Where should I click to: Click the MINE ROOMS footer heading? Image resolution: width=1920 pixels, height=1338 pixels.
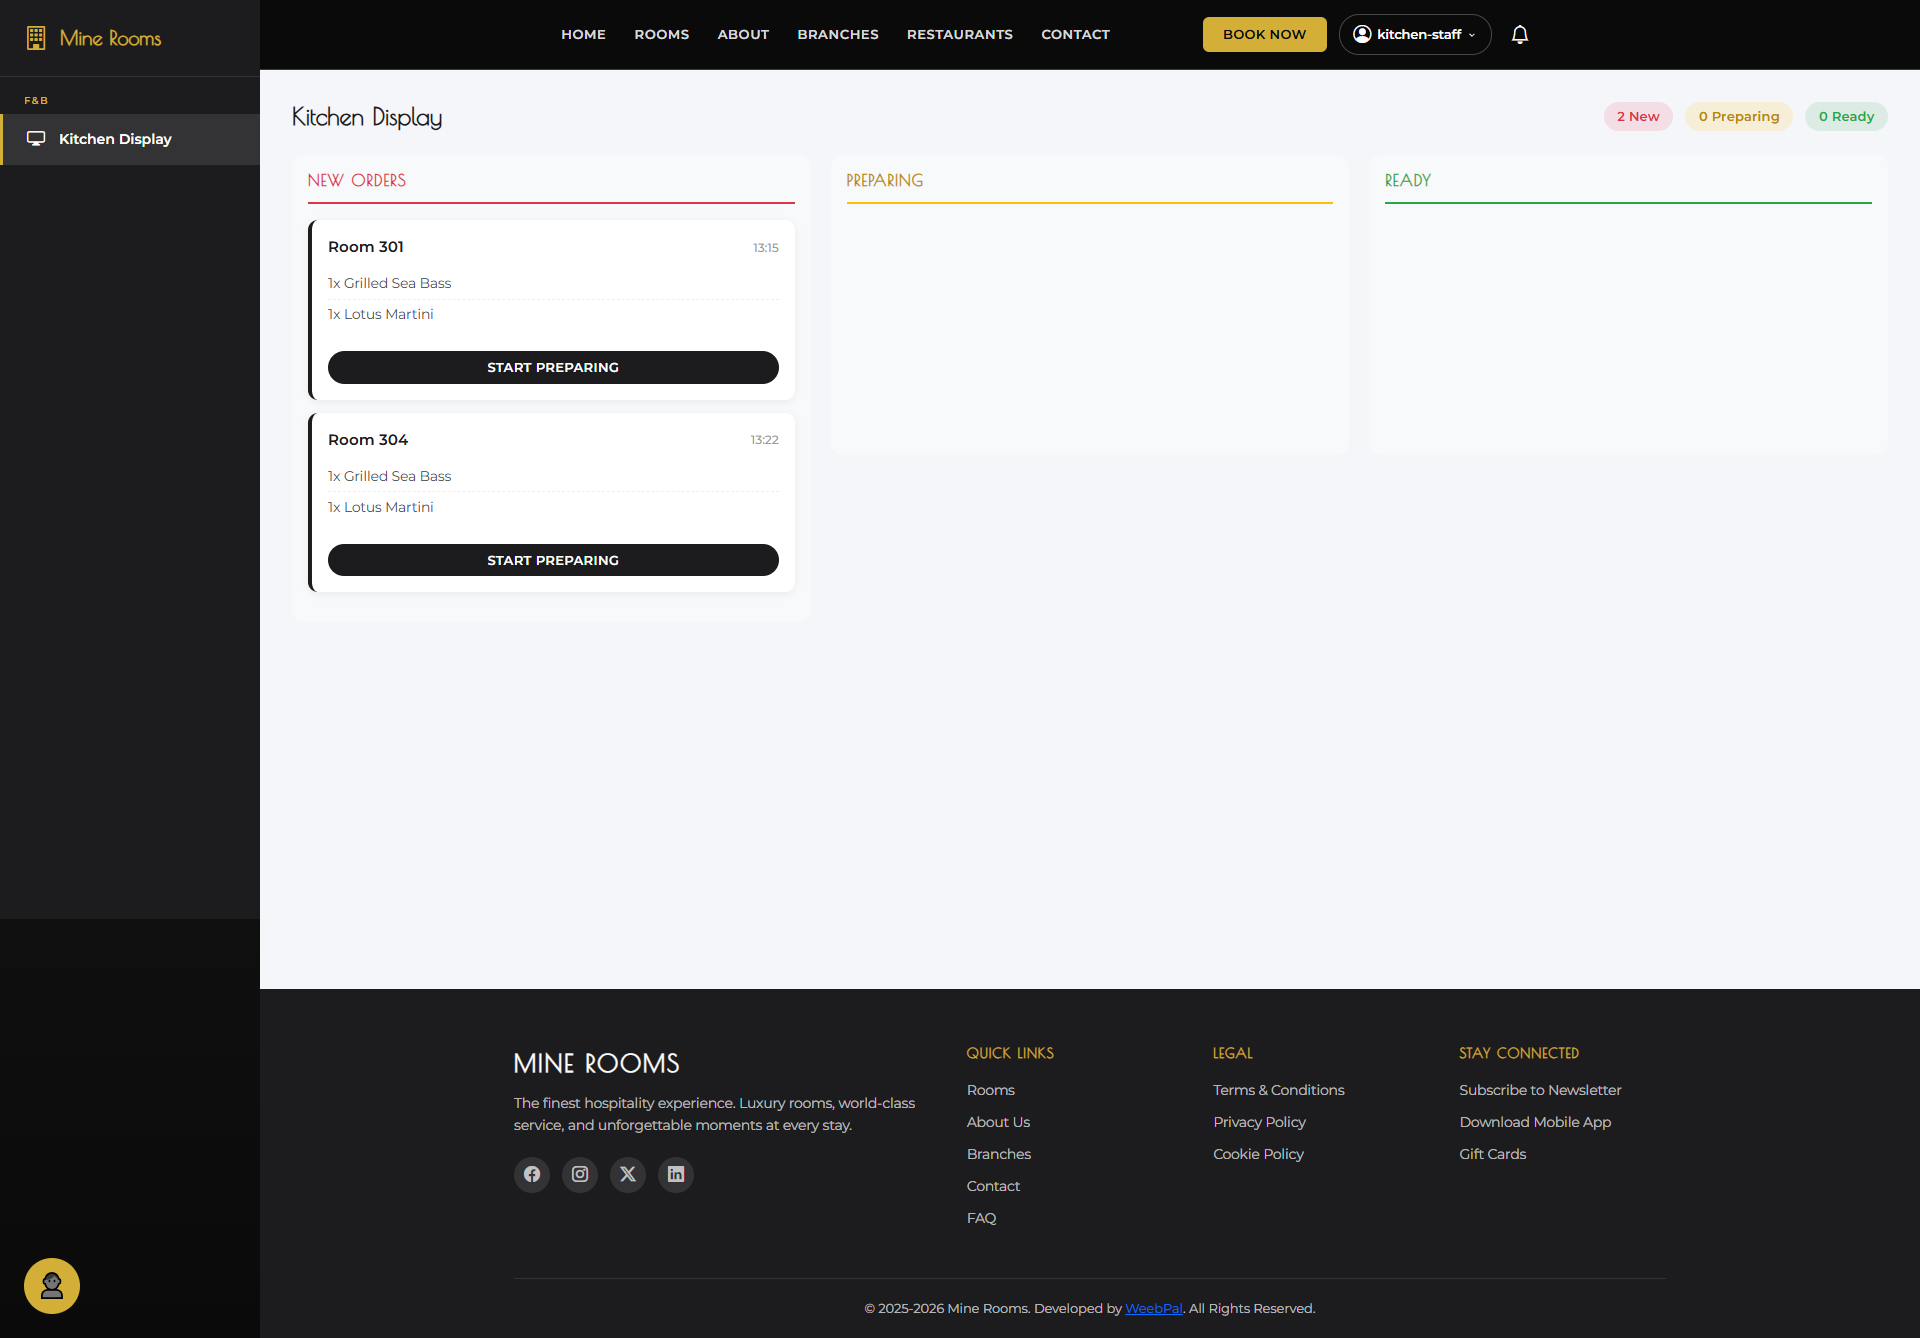597,1063
